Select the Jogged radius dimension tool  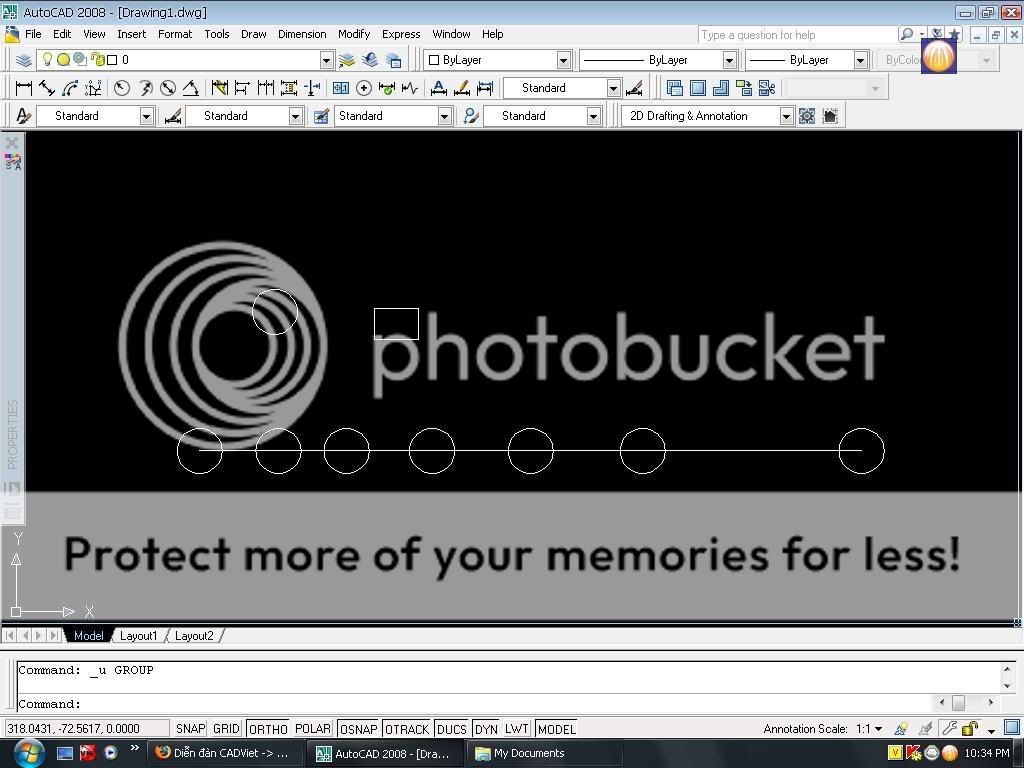pyautogui.click(x=145, y=88)
